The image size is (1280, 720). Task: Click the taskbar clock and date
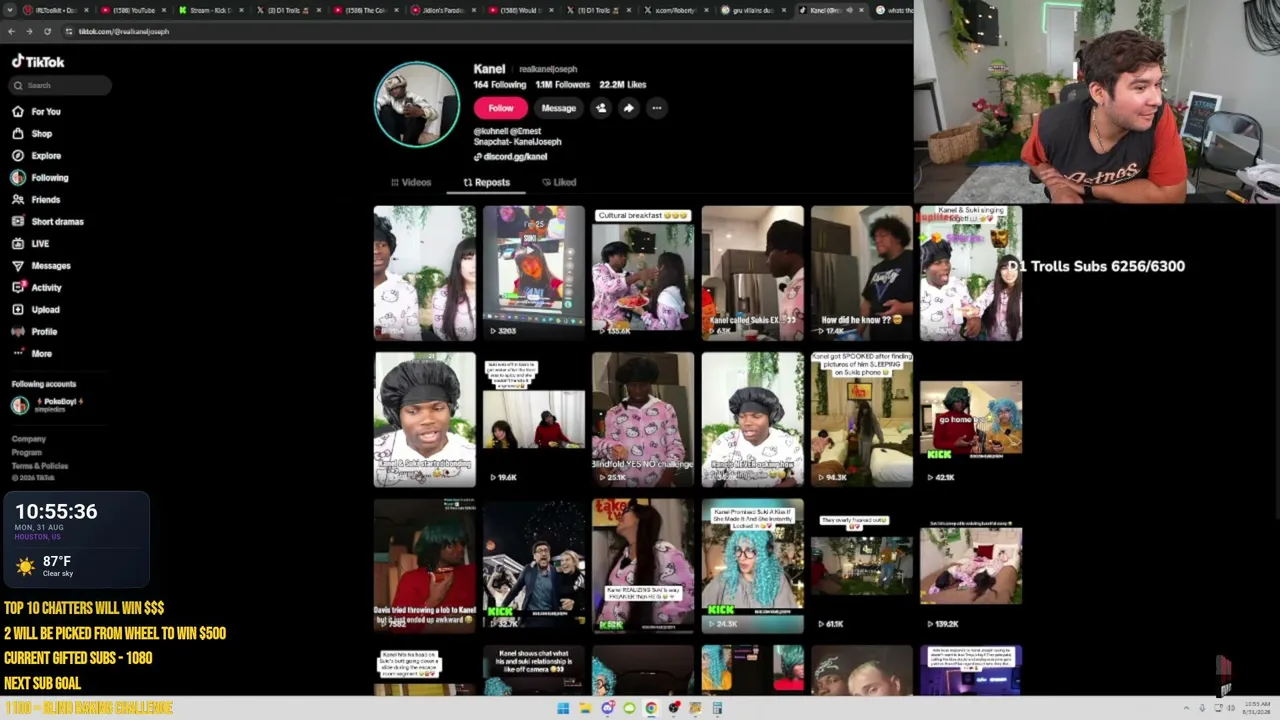[x=1258, y=709]
